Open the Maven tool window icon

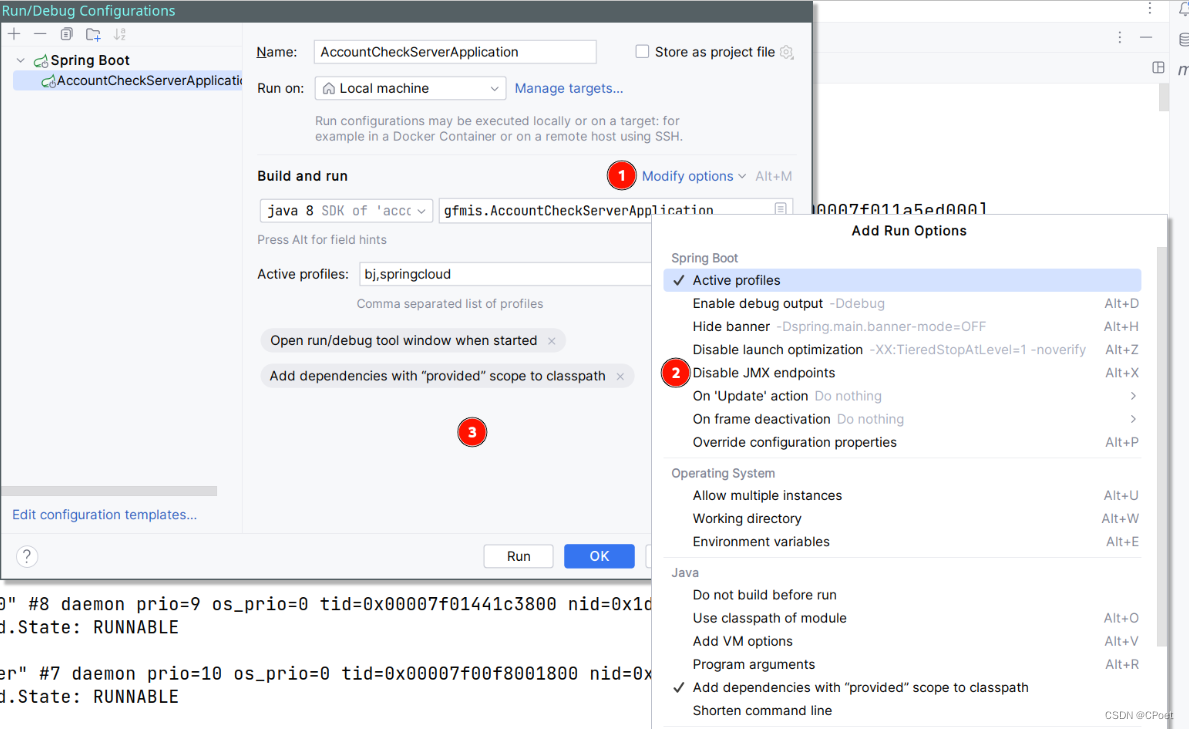(x=1183, y=70)
